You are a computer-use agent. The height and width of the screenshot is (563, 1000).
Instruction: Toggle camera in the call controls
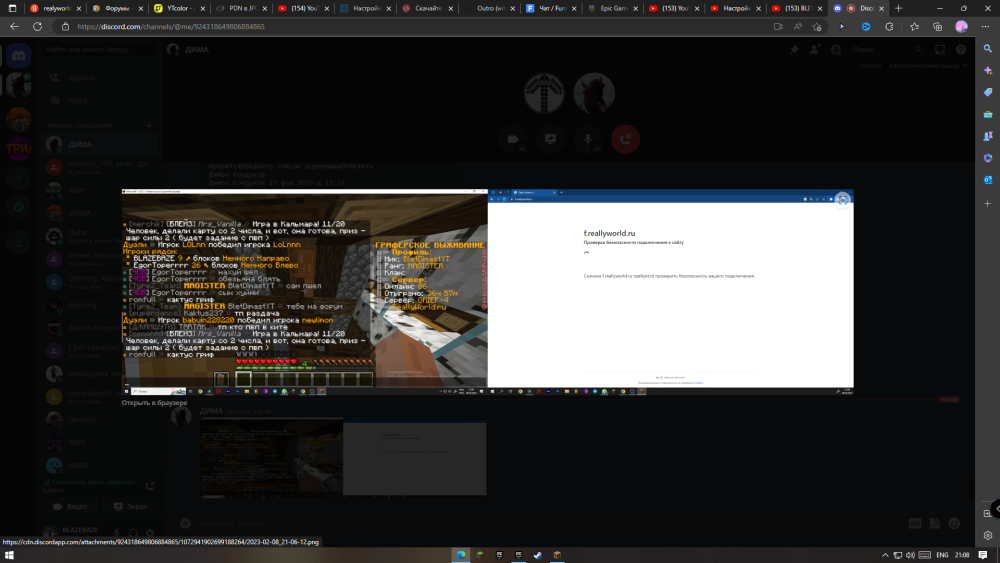[513, 139]
